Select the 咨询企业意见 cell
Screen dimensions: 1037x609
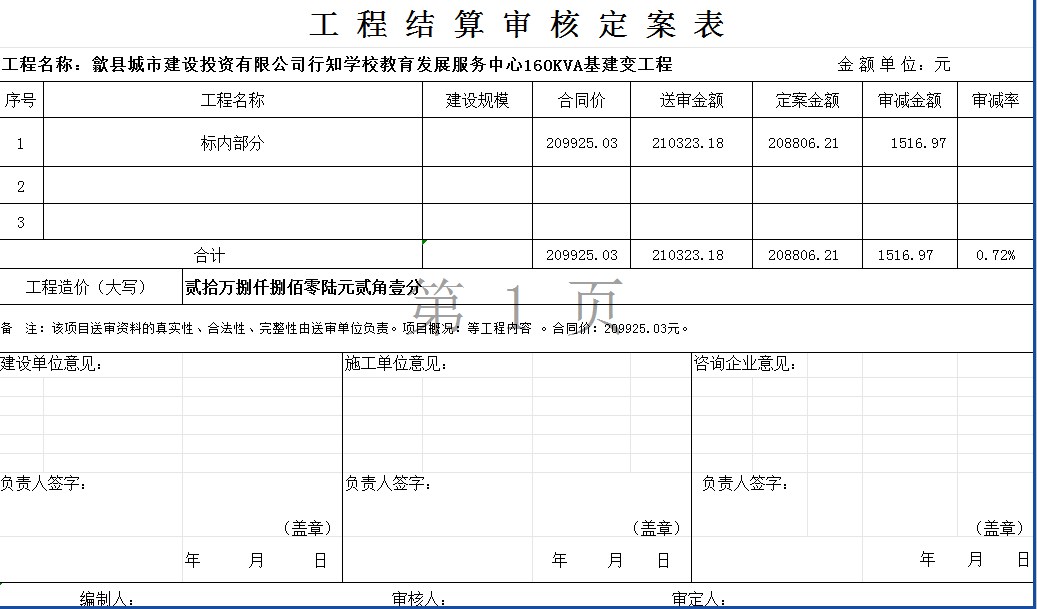(x=746, y=364)
